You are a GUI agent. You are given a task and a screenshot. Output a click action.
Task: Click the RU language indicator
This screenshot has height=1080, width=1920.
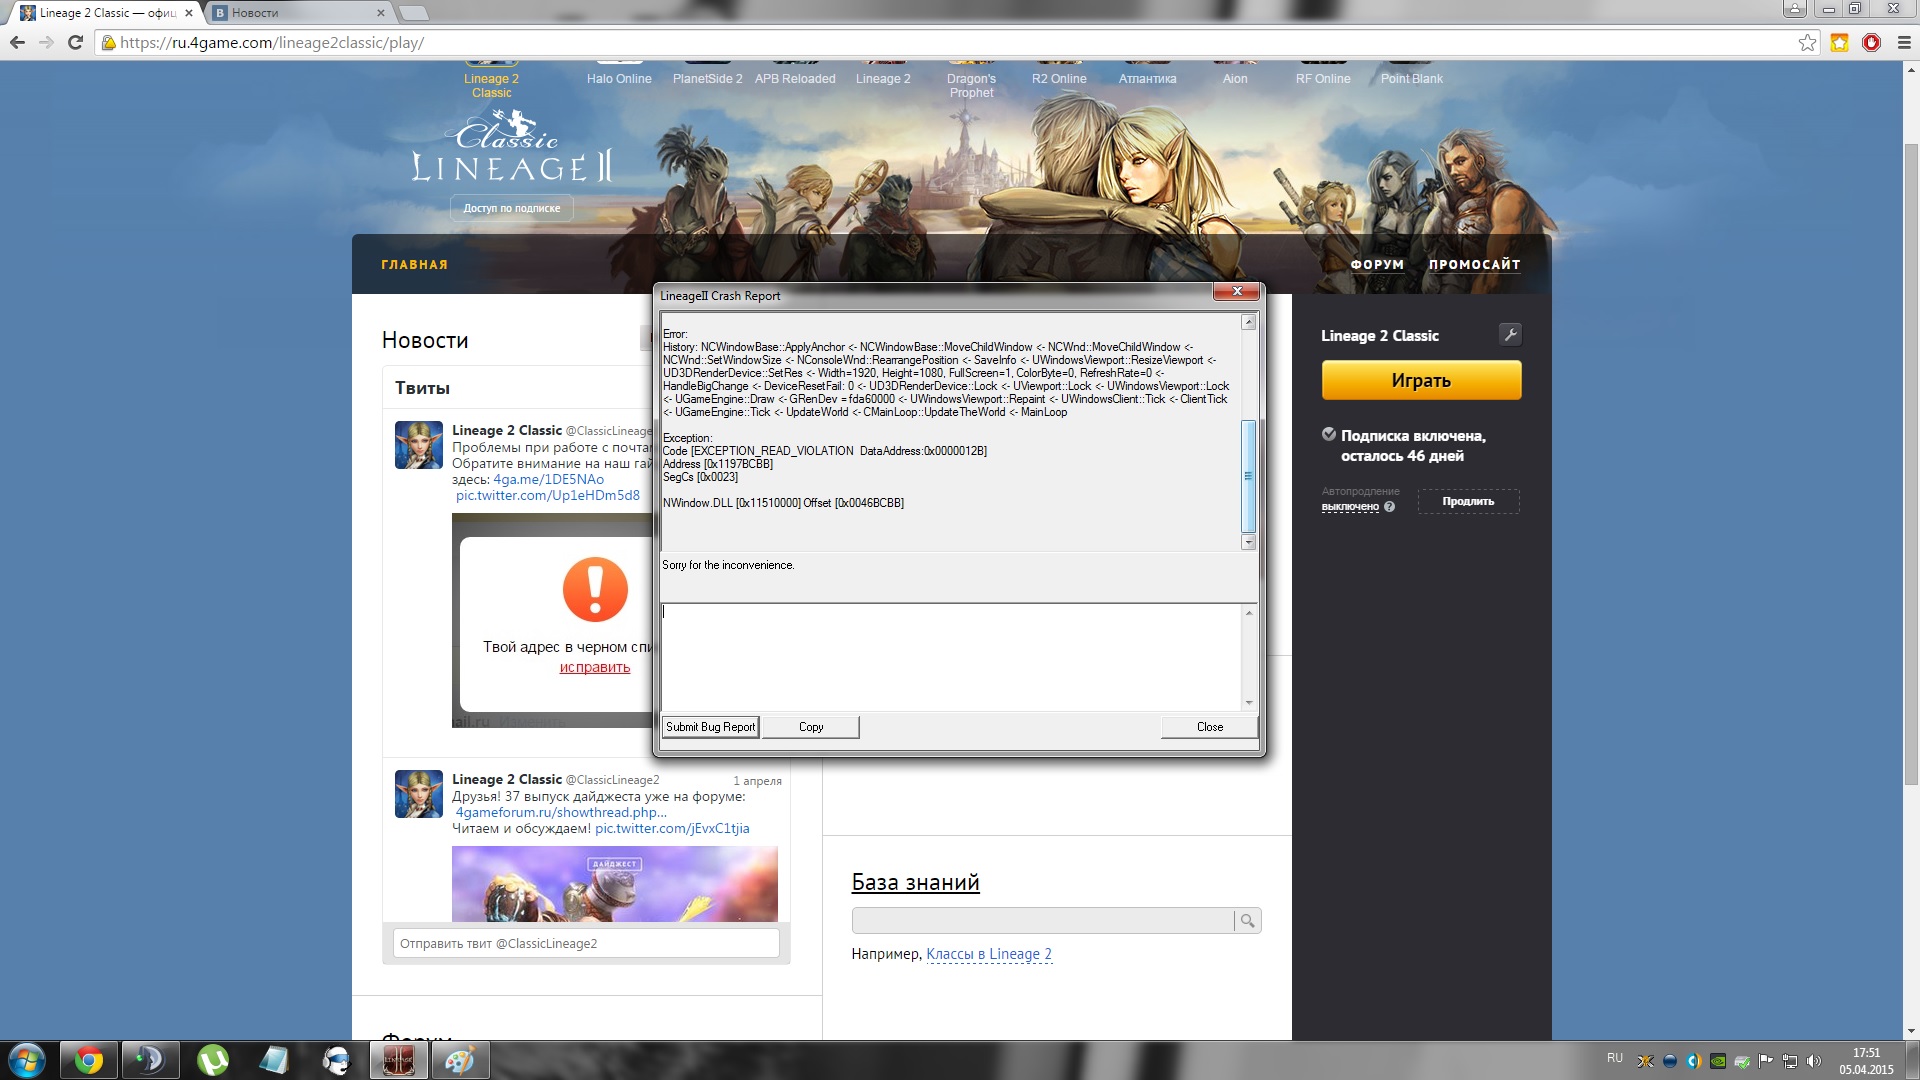1615,1057
